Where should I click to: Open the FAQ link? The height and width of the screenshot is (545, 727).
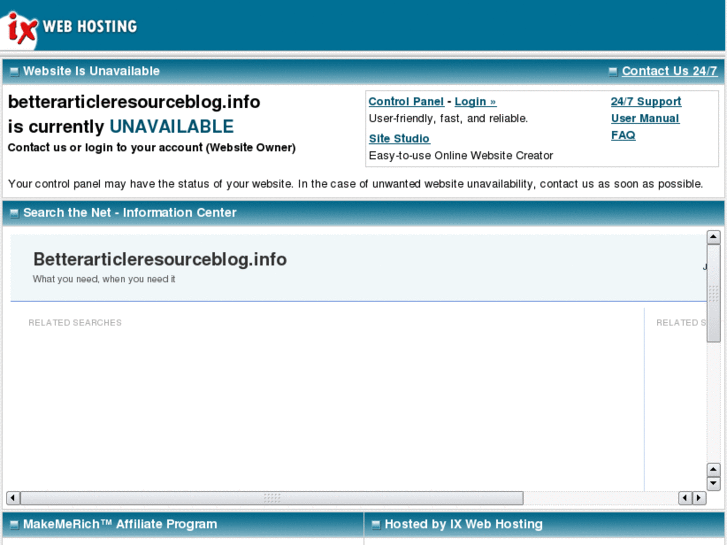(623, 135)
